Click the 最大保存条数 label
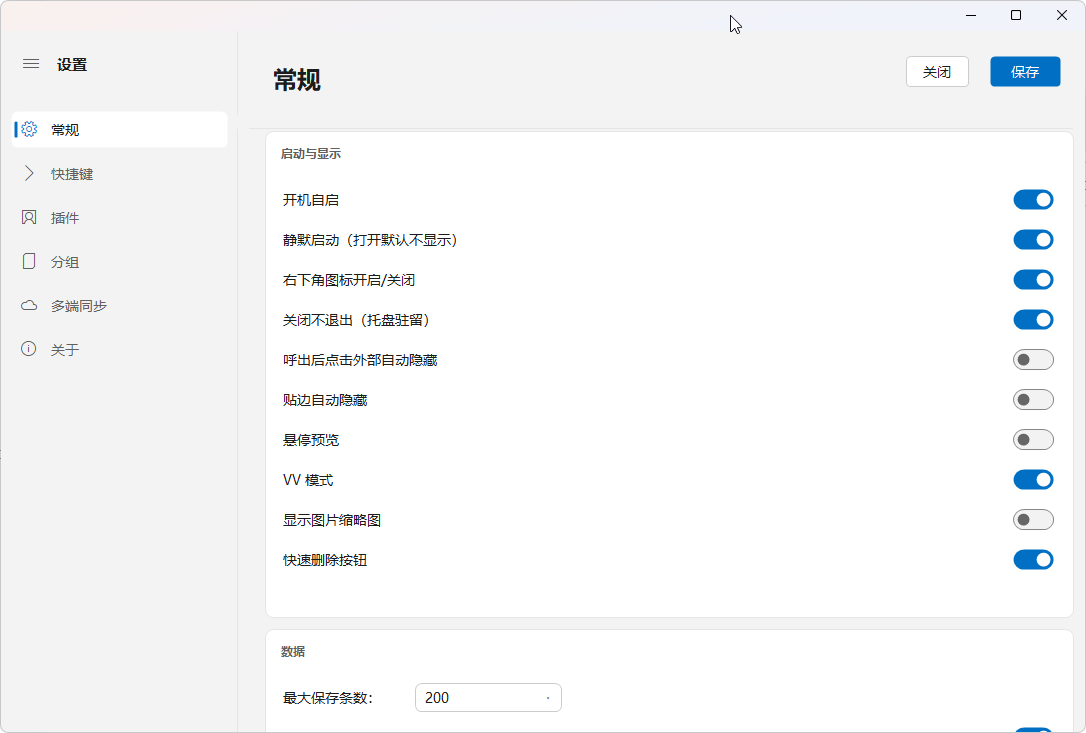The image size is (1086, 733). coord(328,698)
